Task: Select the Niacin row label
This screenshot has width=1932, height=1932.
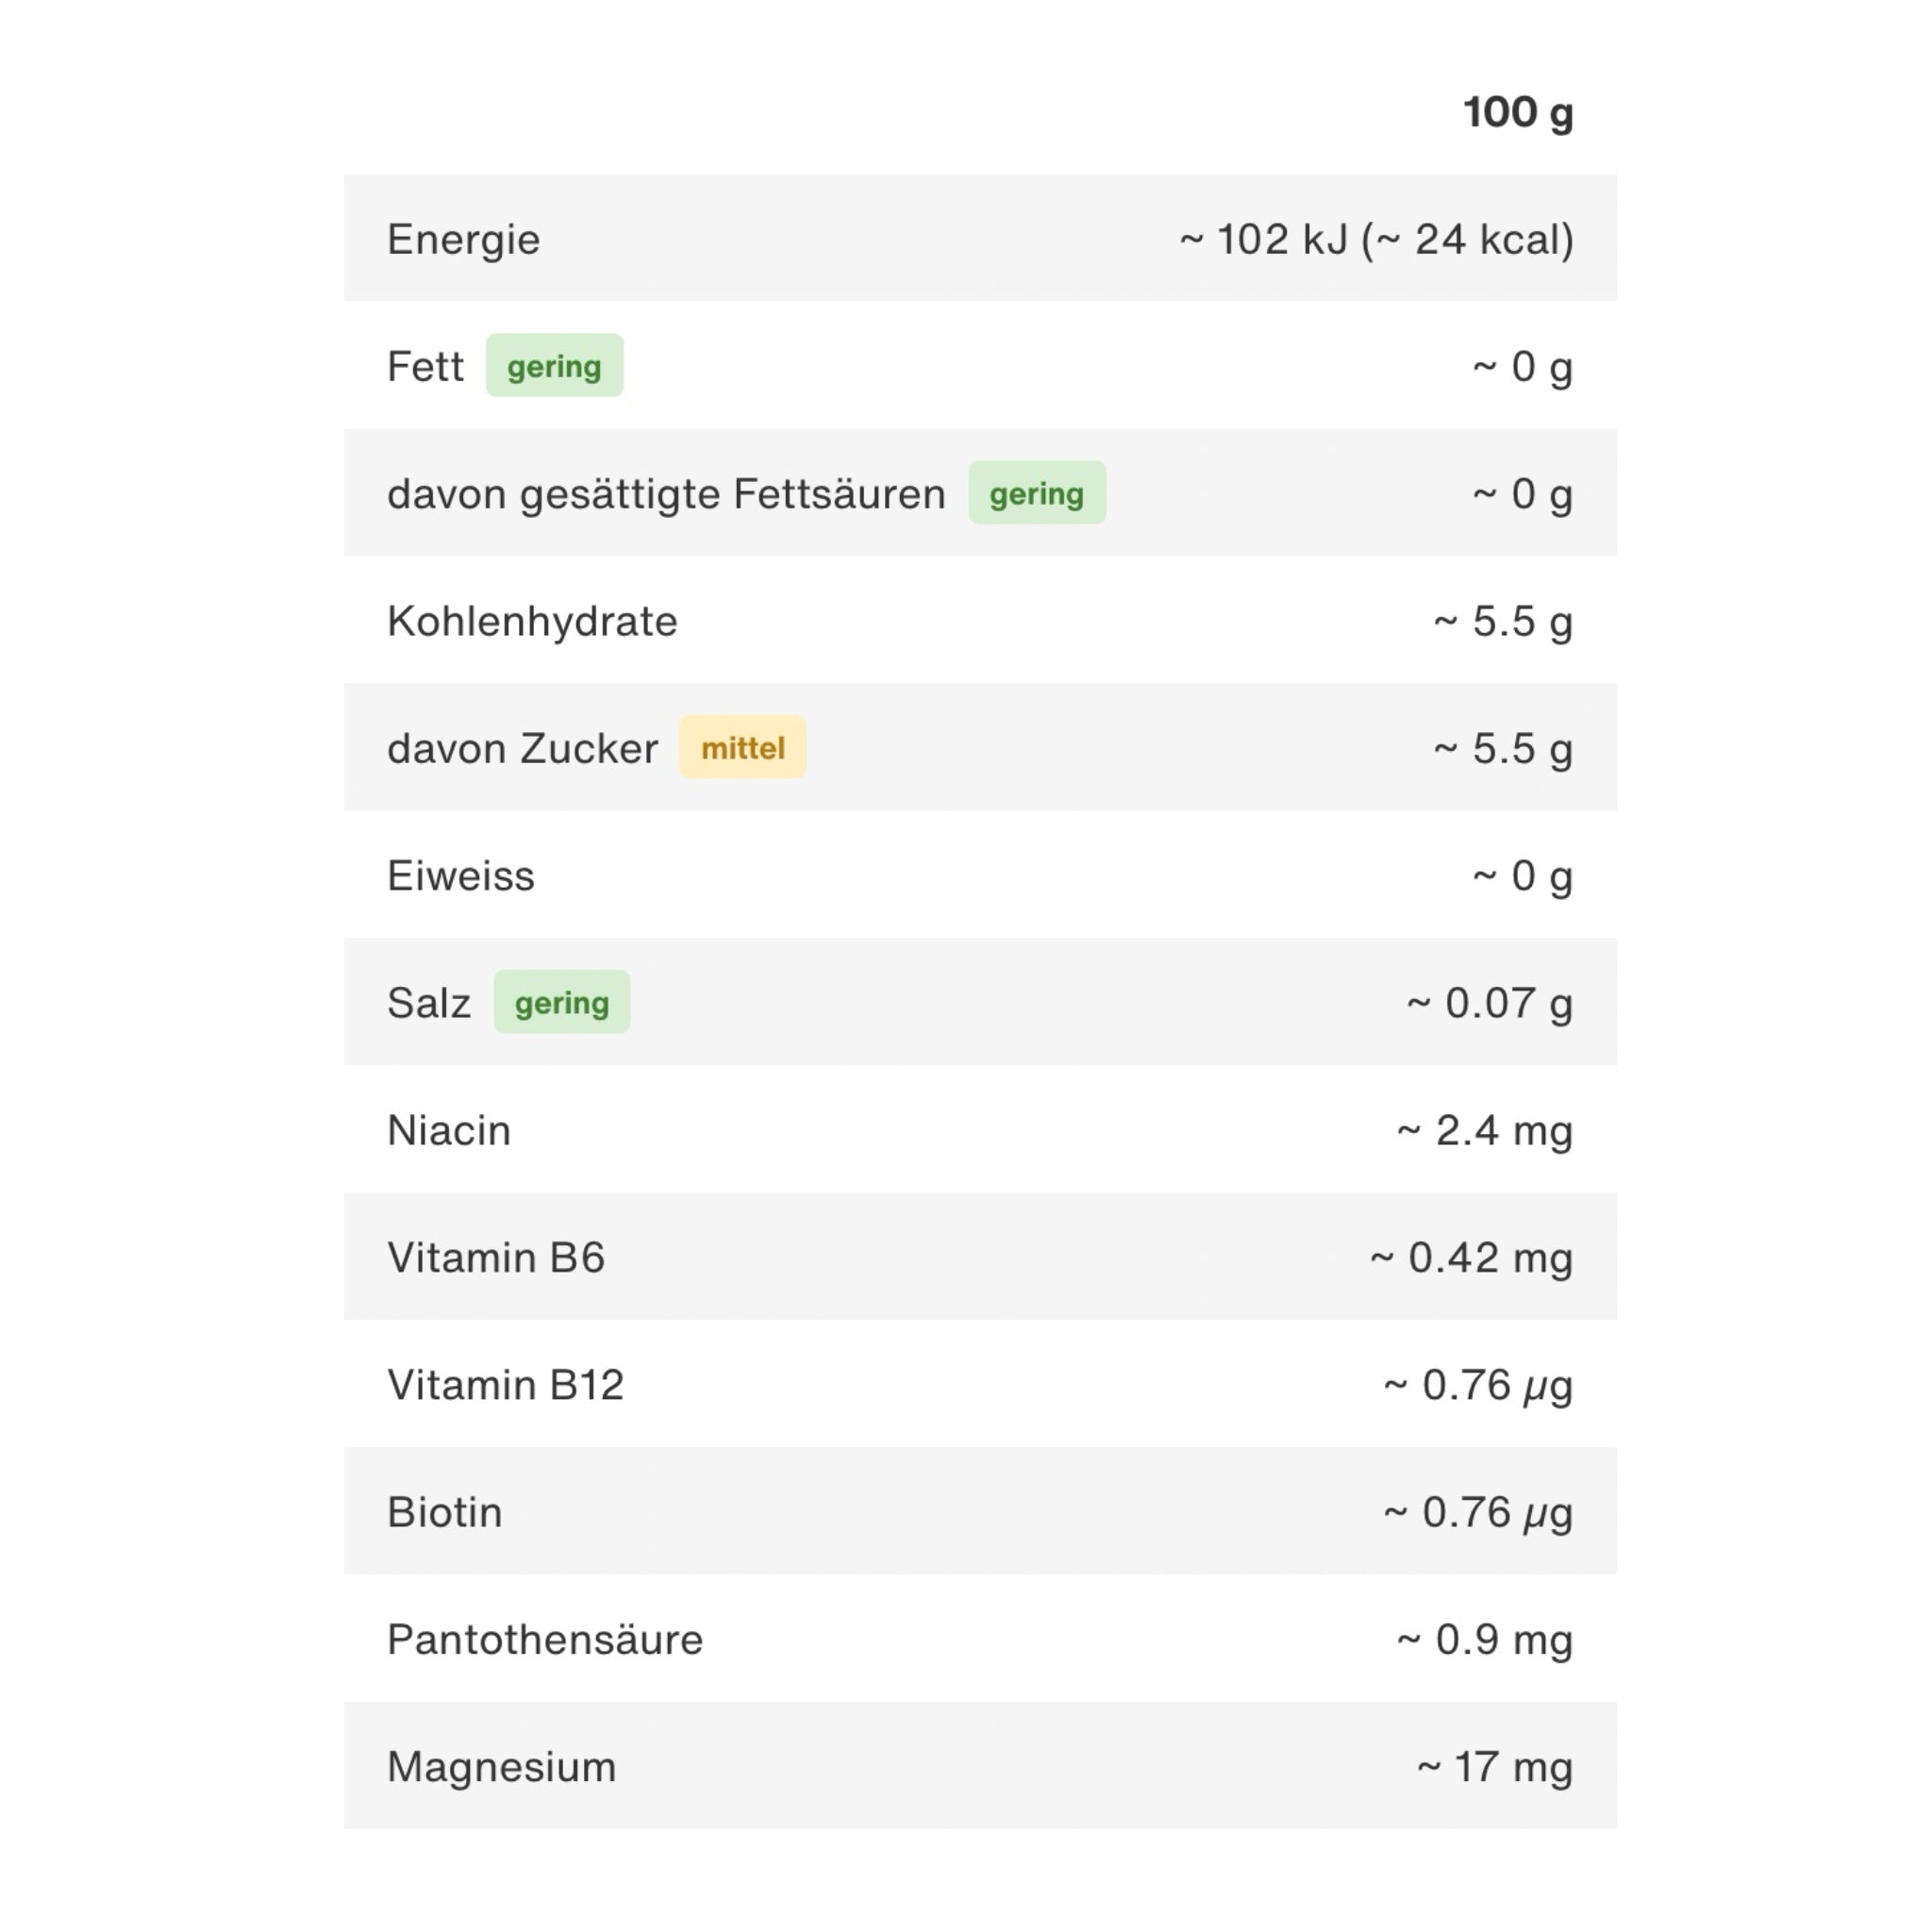Action: click(x=448, y=1130)
